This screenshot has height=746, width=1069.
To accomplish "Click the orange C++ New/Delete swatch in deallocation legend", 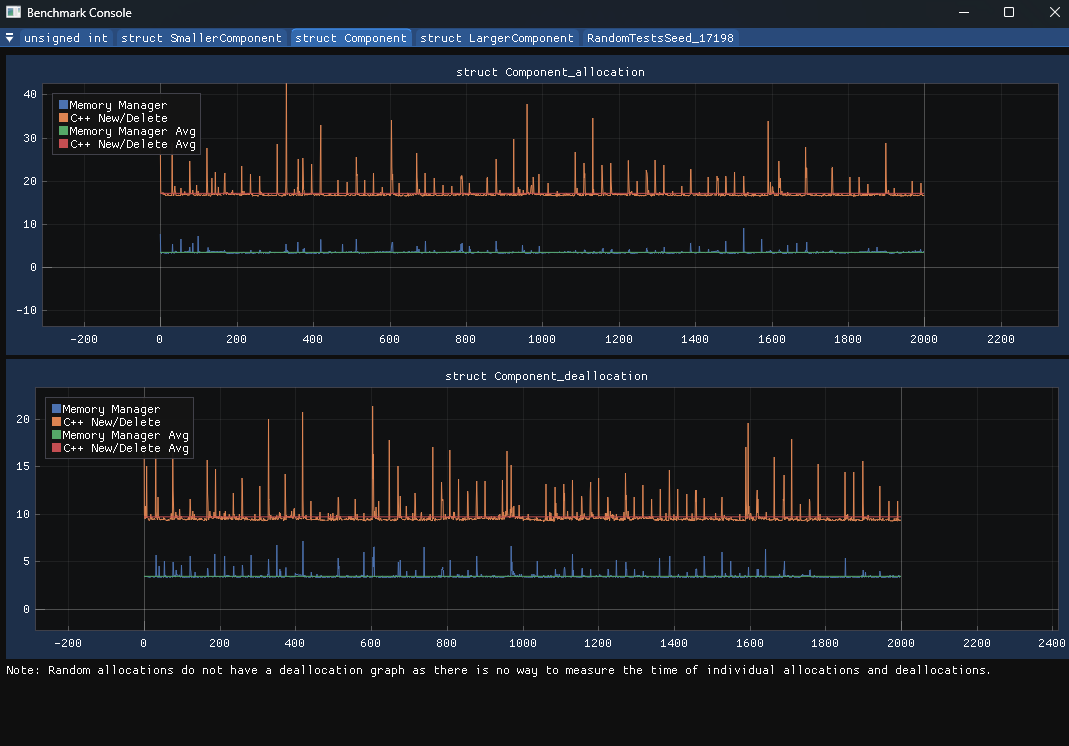I will tap(57, 422).
